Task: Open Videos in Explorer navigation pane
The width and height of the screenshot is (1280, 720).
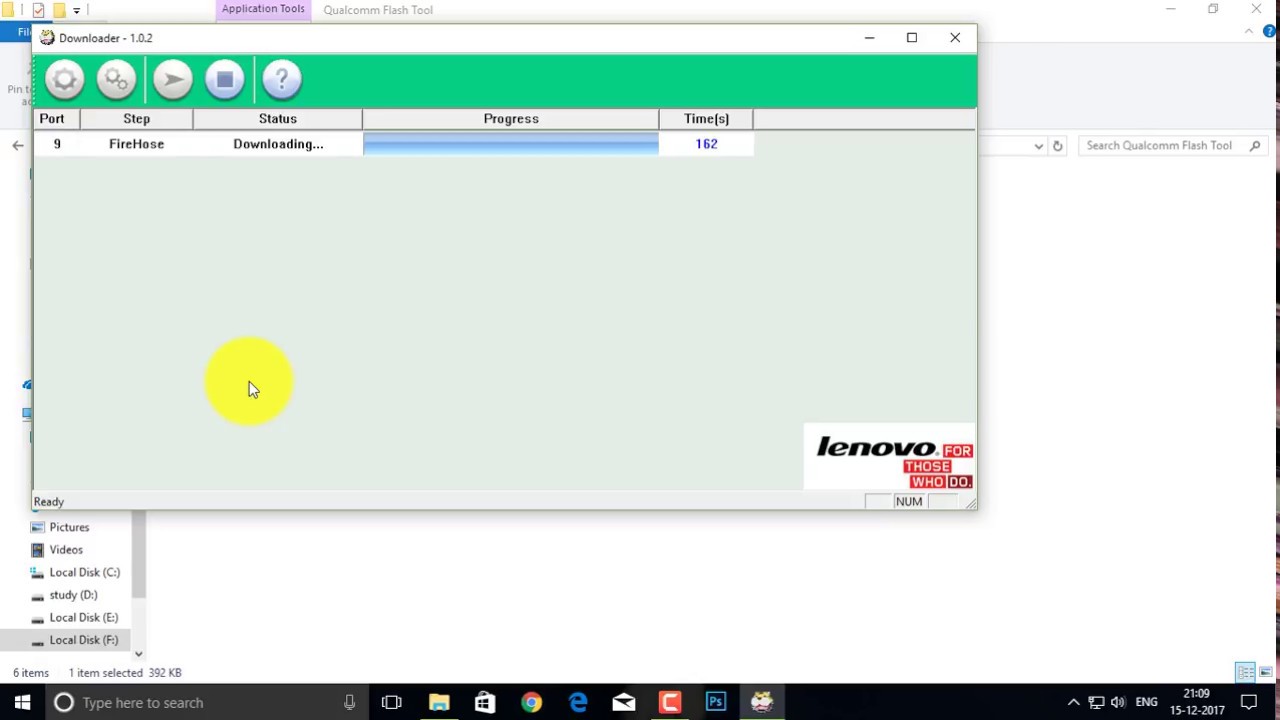Action: pyautogui.click(x=66, y=550)
